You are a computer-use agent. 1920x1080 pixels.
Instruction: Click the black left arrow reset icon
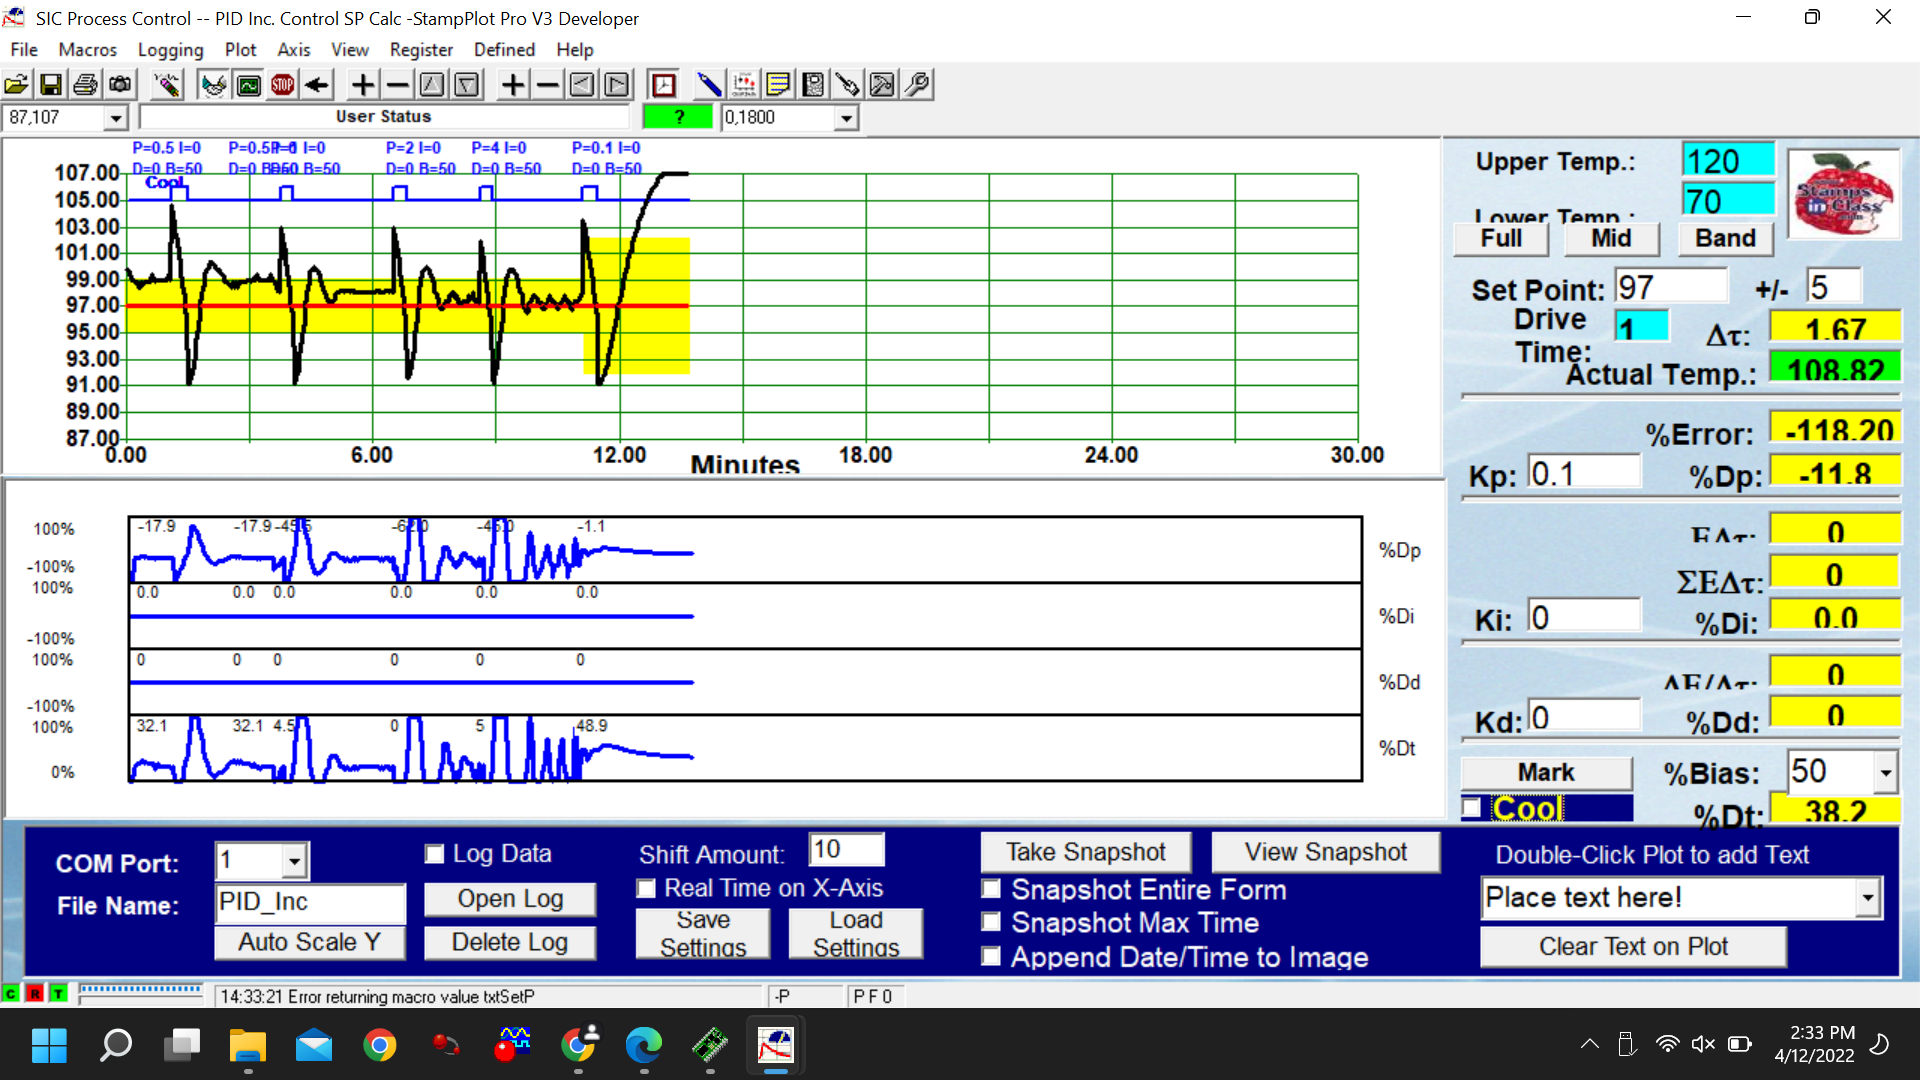(317, 85)
